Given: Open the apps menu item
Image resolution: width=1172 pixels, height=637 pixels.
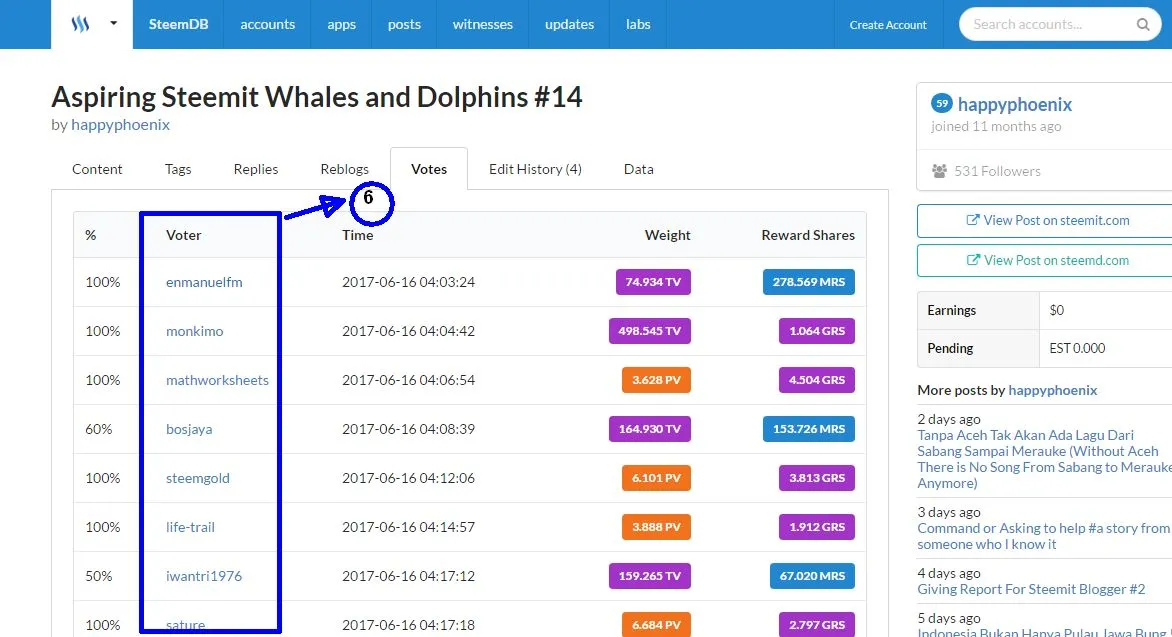Looking at the screenshot, I should pyautogui.click(x=342, y=24).
